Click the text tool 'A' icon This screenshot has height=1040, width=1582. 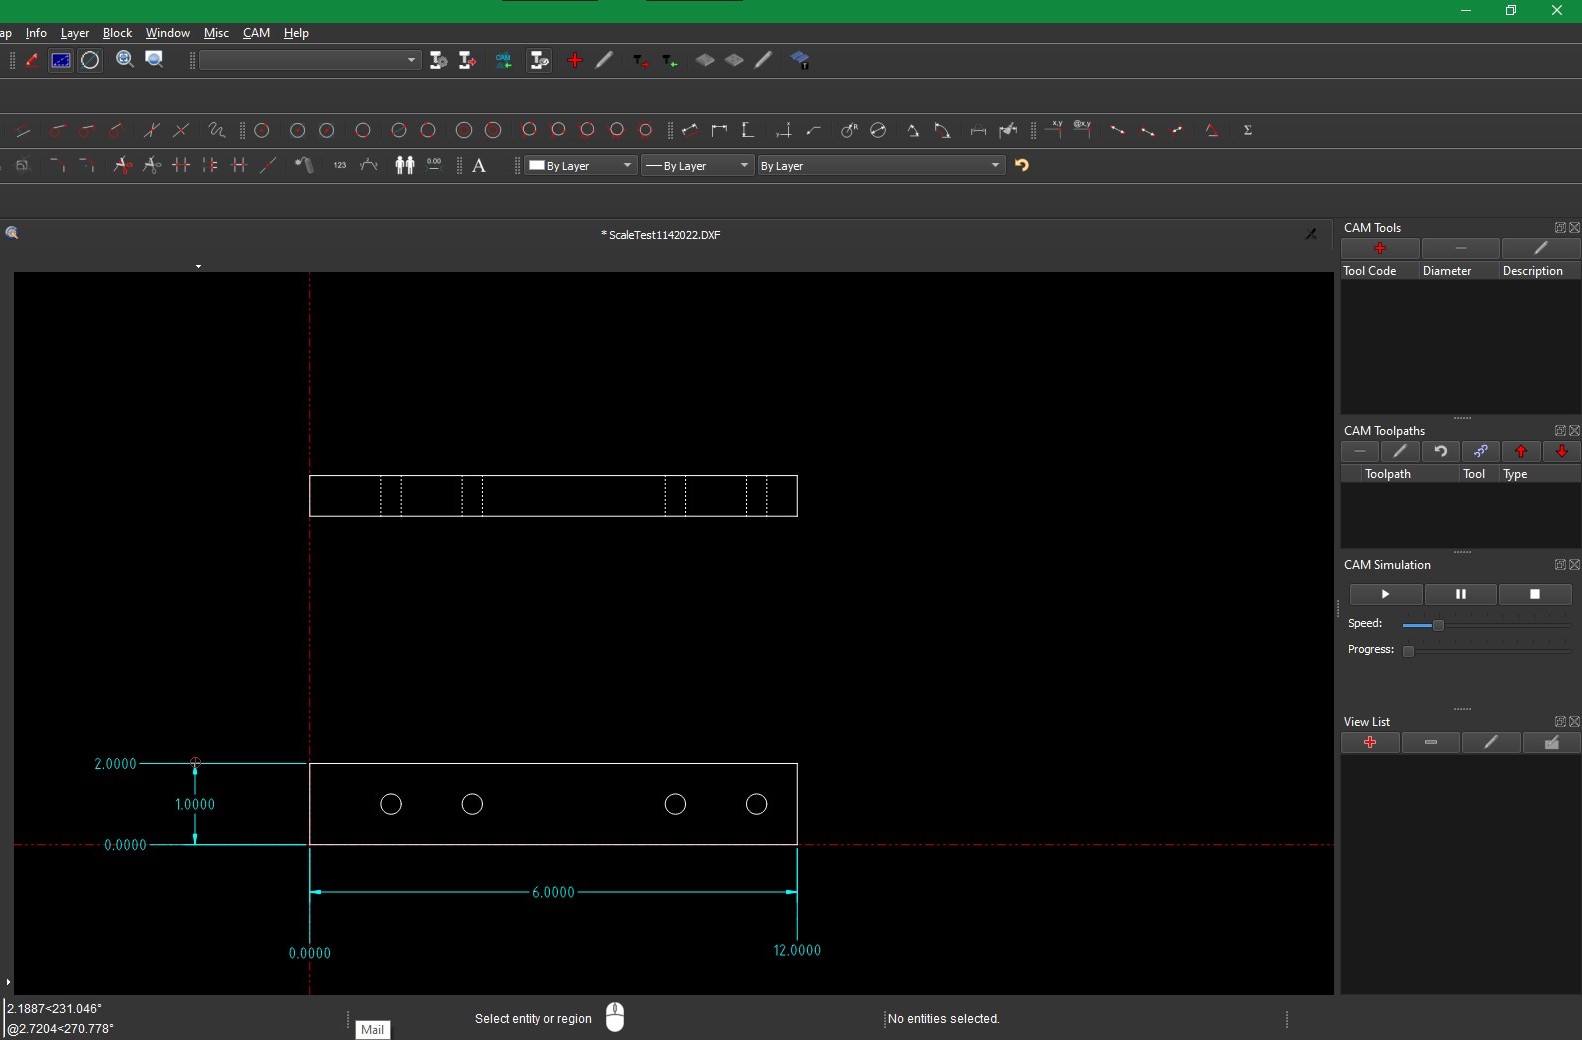pyautogui.click(x=479, y=166)
